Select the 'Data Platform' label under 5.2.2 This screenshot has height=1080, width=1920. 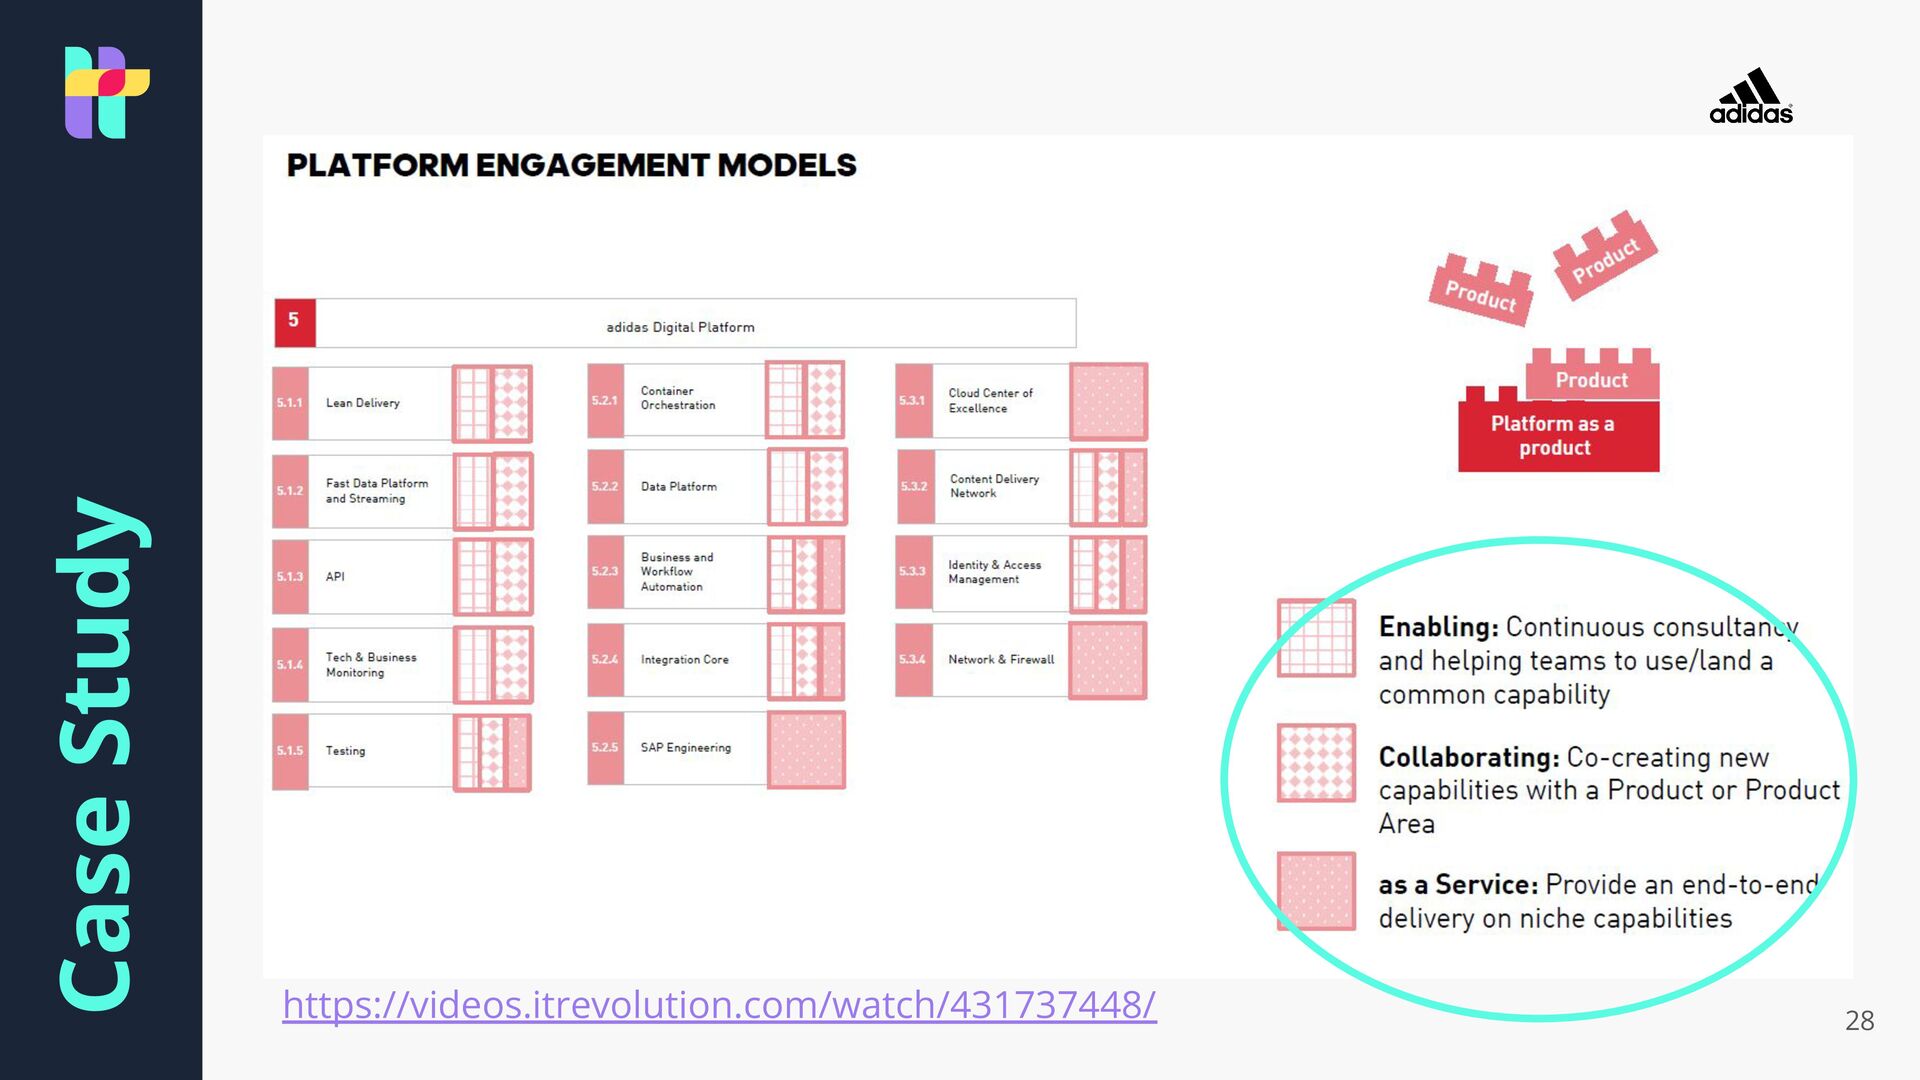[x=679, y=487]
